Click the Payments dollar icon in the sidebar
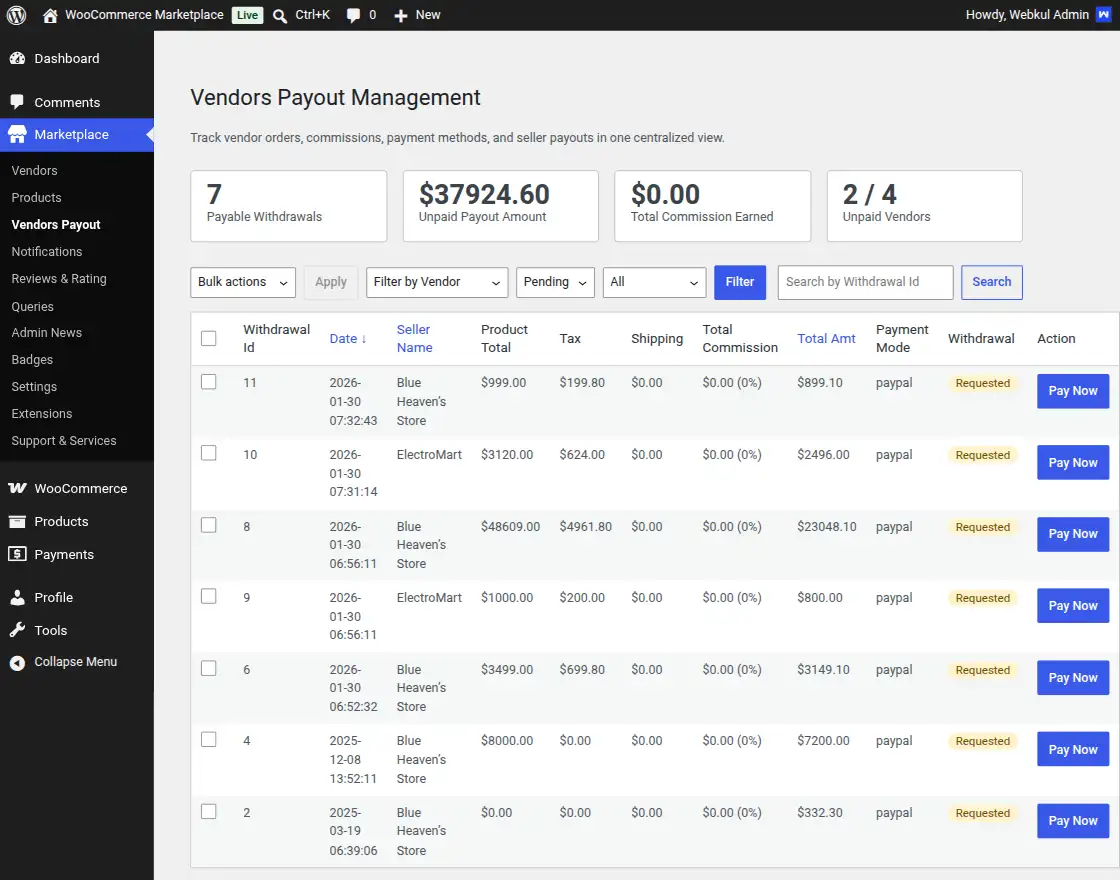 tap(18, 554)
